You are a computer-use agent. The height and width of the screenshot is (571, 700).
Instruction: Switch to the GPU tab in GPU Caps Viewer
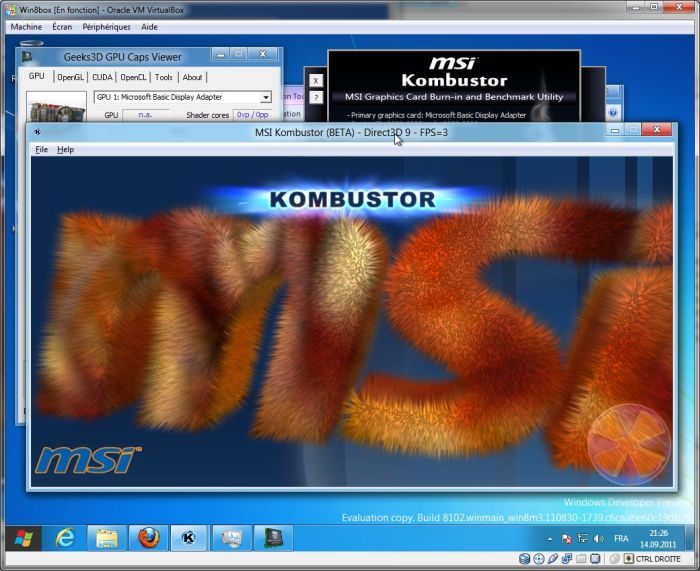[x=37, y=76]
